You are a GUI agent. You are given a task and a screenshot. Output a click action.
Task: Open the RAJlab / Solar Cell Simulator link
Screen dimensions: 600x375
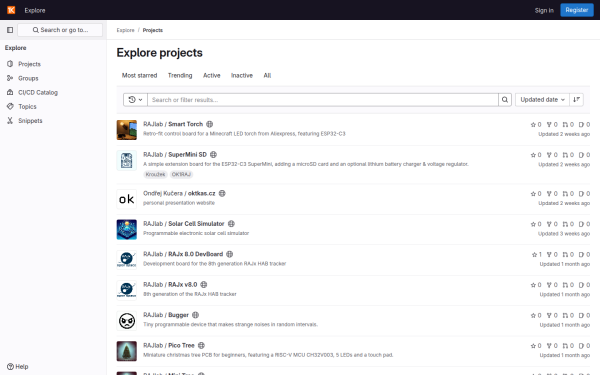[184, 224]
